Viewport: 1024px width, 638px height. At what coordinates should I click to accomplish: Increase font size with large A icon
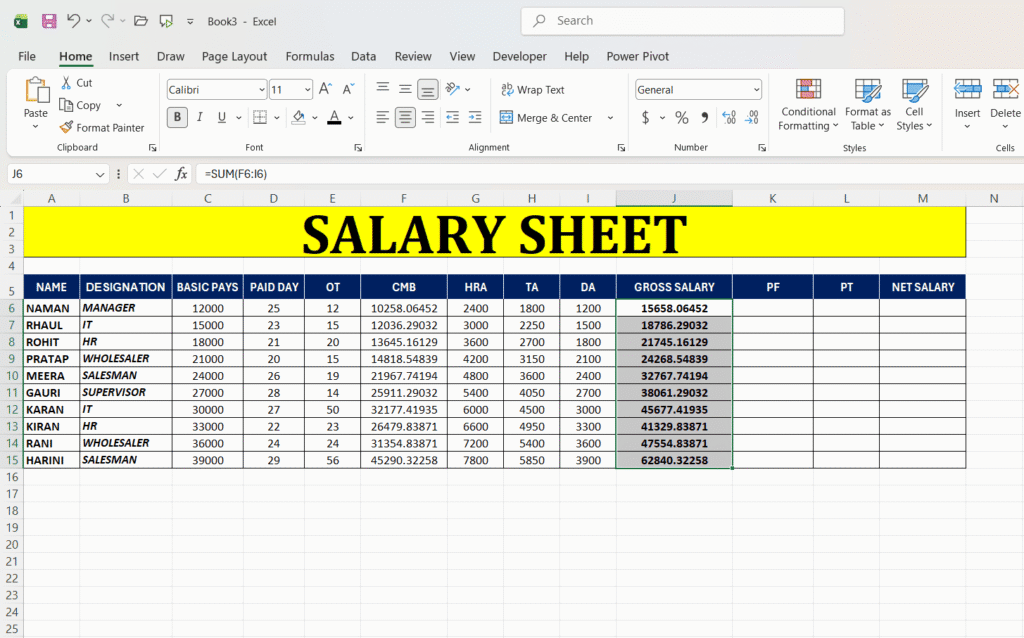click(x=325, y=89)
